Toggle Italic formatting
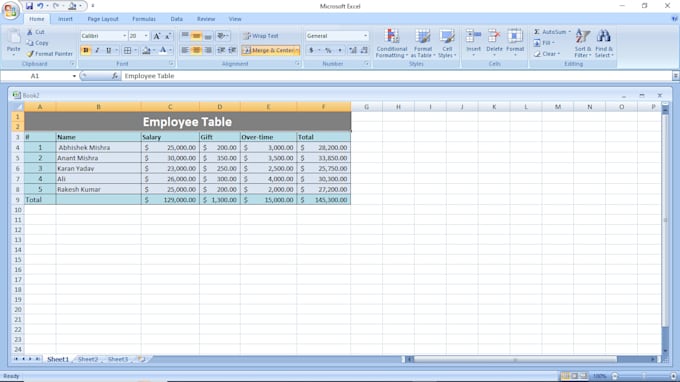The image size is (680, 382). [x=97, y=51]
